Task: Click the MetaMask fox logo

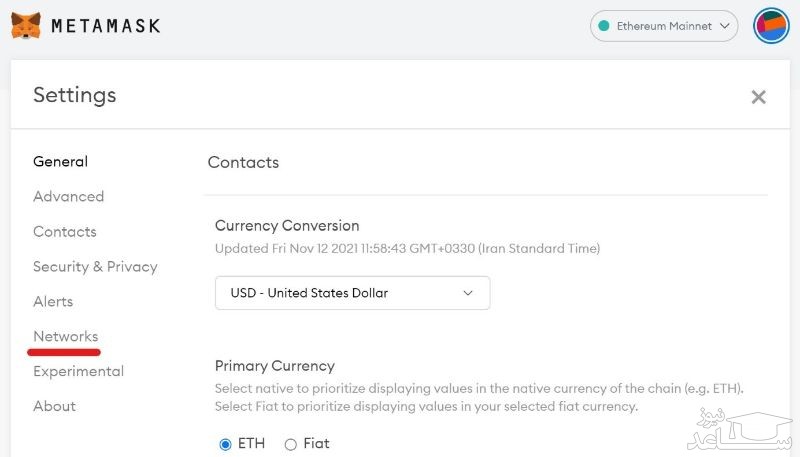Action: [x=26, y=25]
